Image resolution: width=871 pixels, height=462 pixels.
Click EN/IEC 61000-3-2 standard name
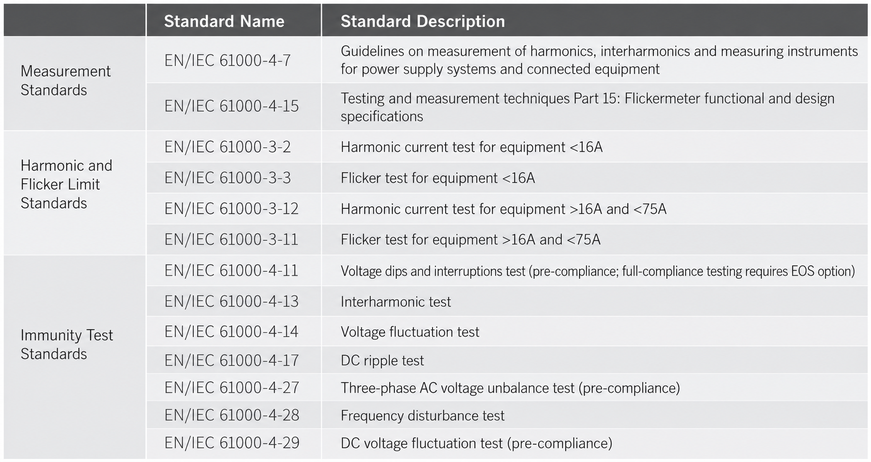click(x=227, y=147)
